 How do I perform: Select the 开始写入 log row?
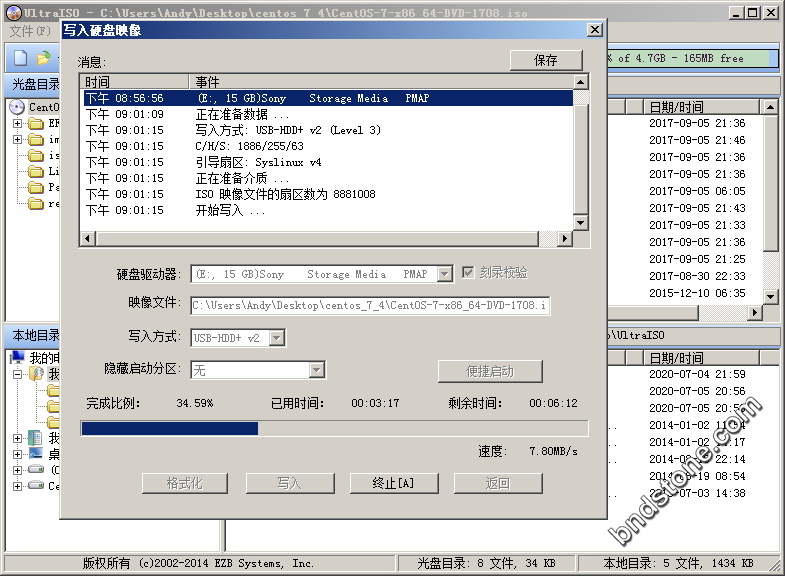(x=328, y=210)
